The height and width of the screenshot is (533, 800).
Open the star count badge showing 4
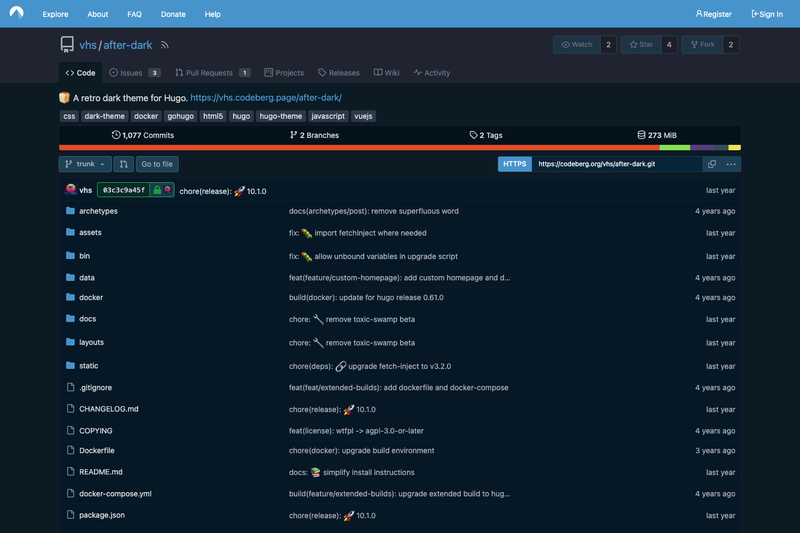tap(669, 45)
